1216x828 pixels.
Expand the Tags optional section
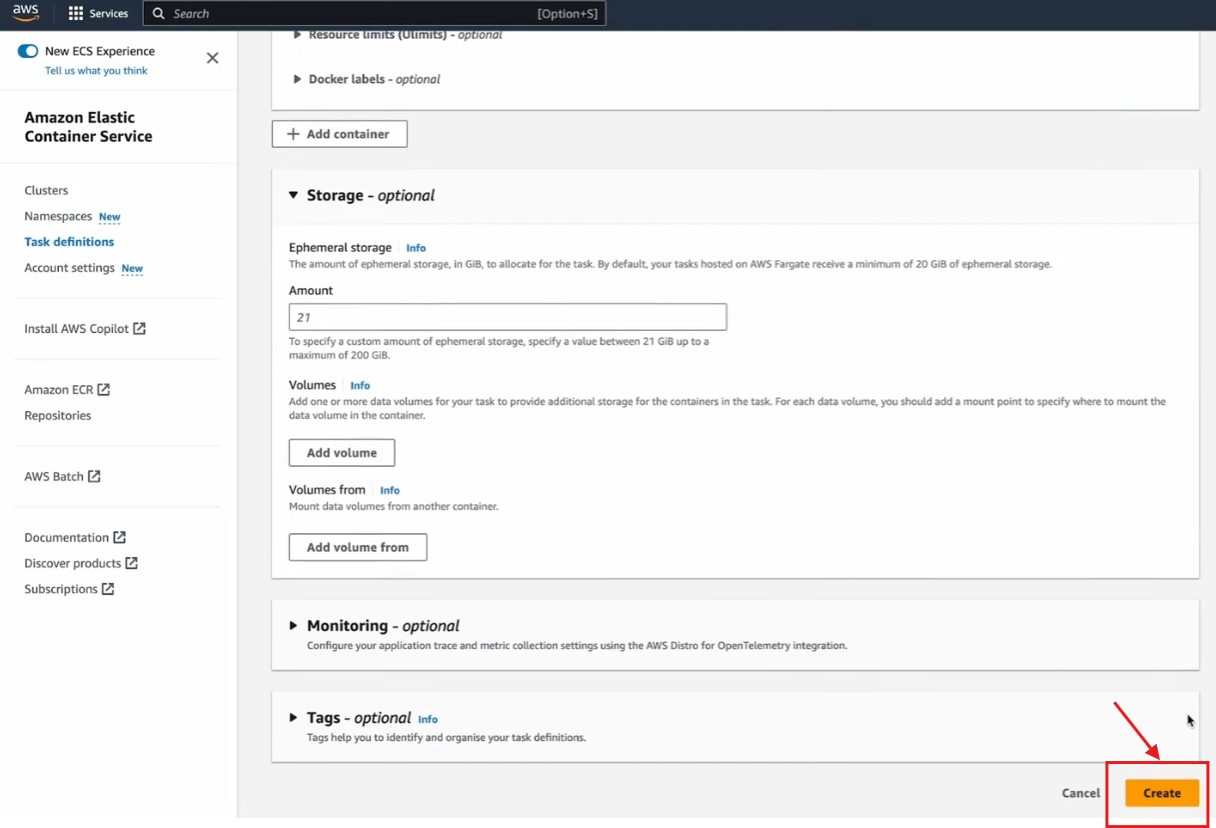294,717
